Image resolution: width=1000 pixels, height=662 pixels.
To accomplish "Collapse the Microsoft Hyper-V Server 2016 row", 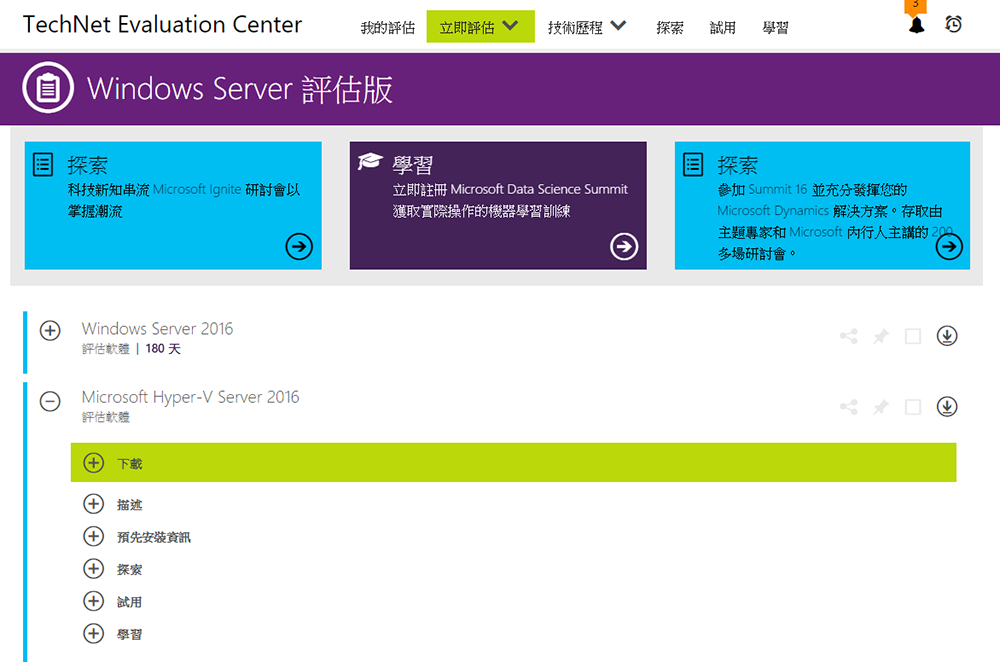I will 50,401.
